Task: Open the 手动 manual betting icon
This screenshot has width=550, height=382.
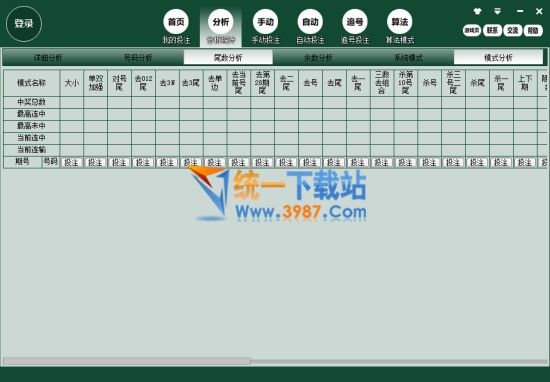Action: 266,22
